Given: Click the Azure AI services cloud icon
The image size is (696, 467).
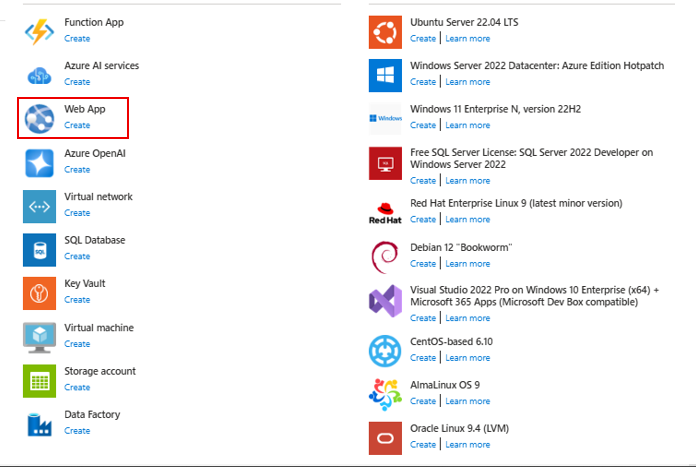Looking at the screenshot, I should (x=40, y=76).
